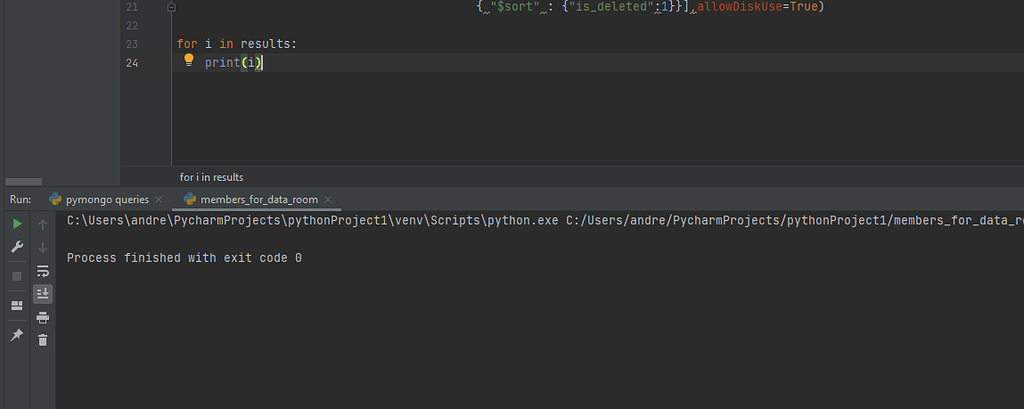Screen dimensions: 1024x409
Task: Rerun the script with green play icon
Action: pyautogui.click(x=17, y=224)
